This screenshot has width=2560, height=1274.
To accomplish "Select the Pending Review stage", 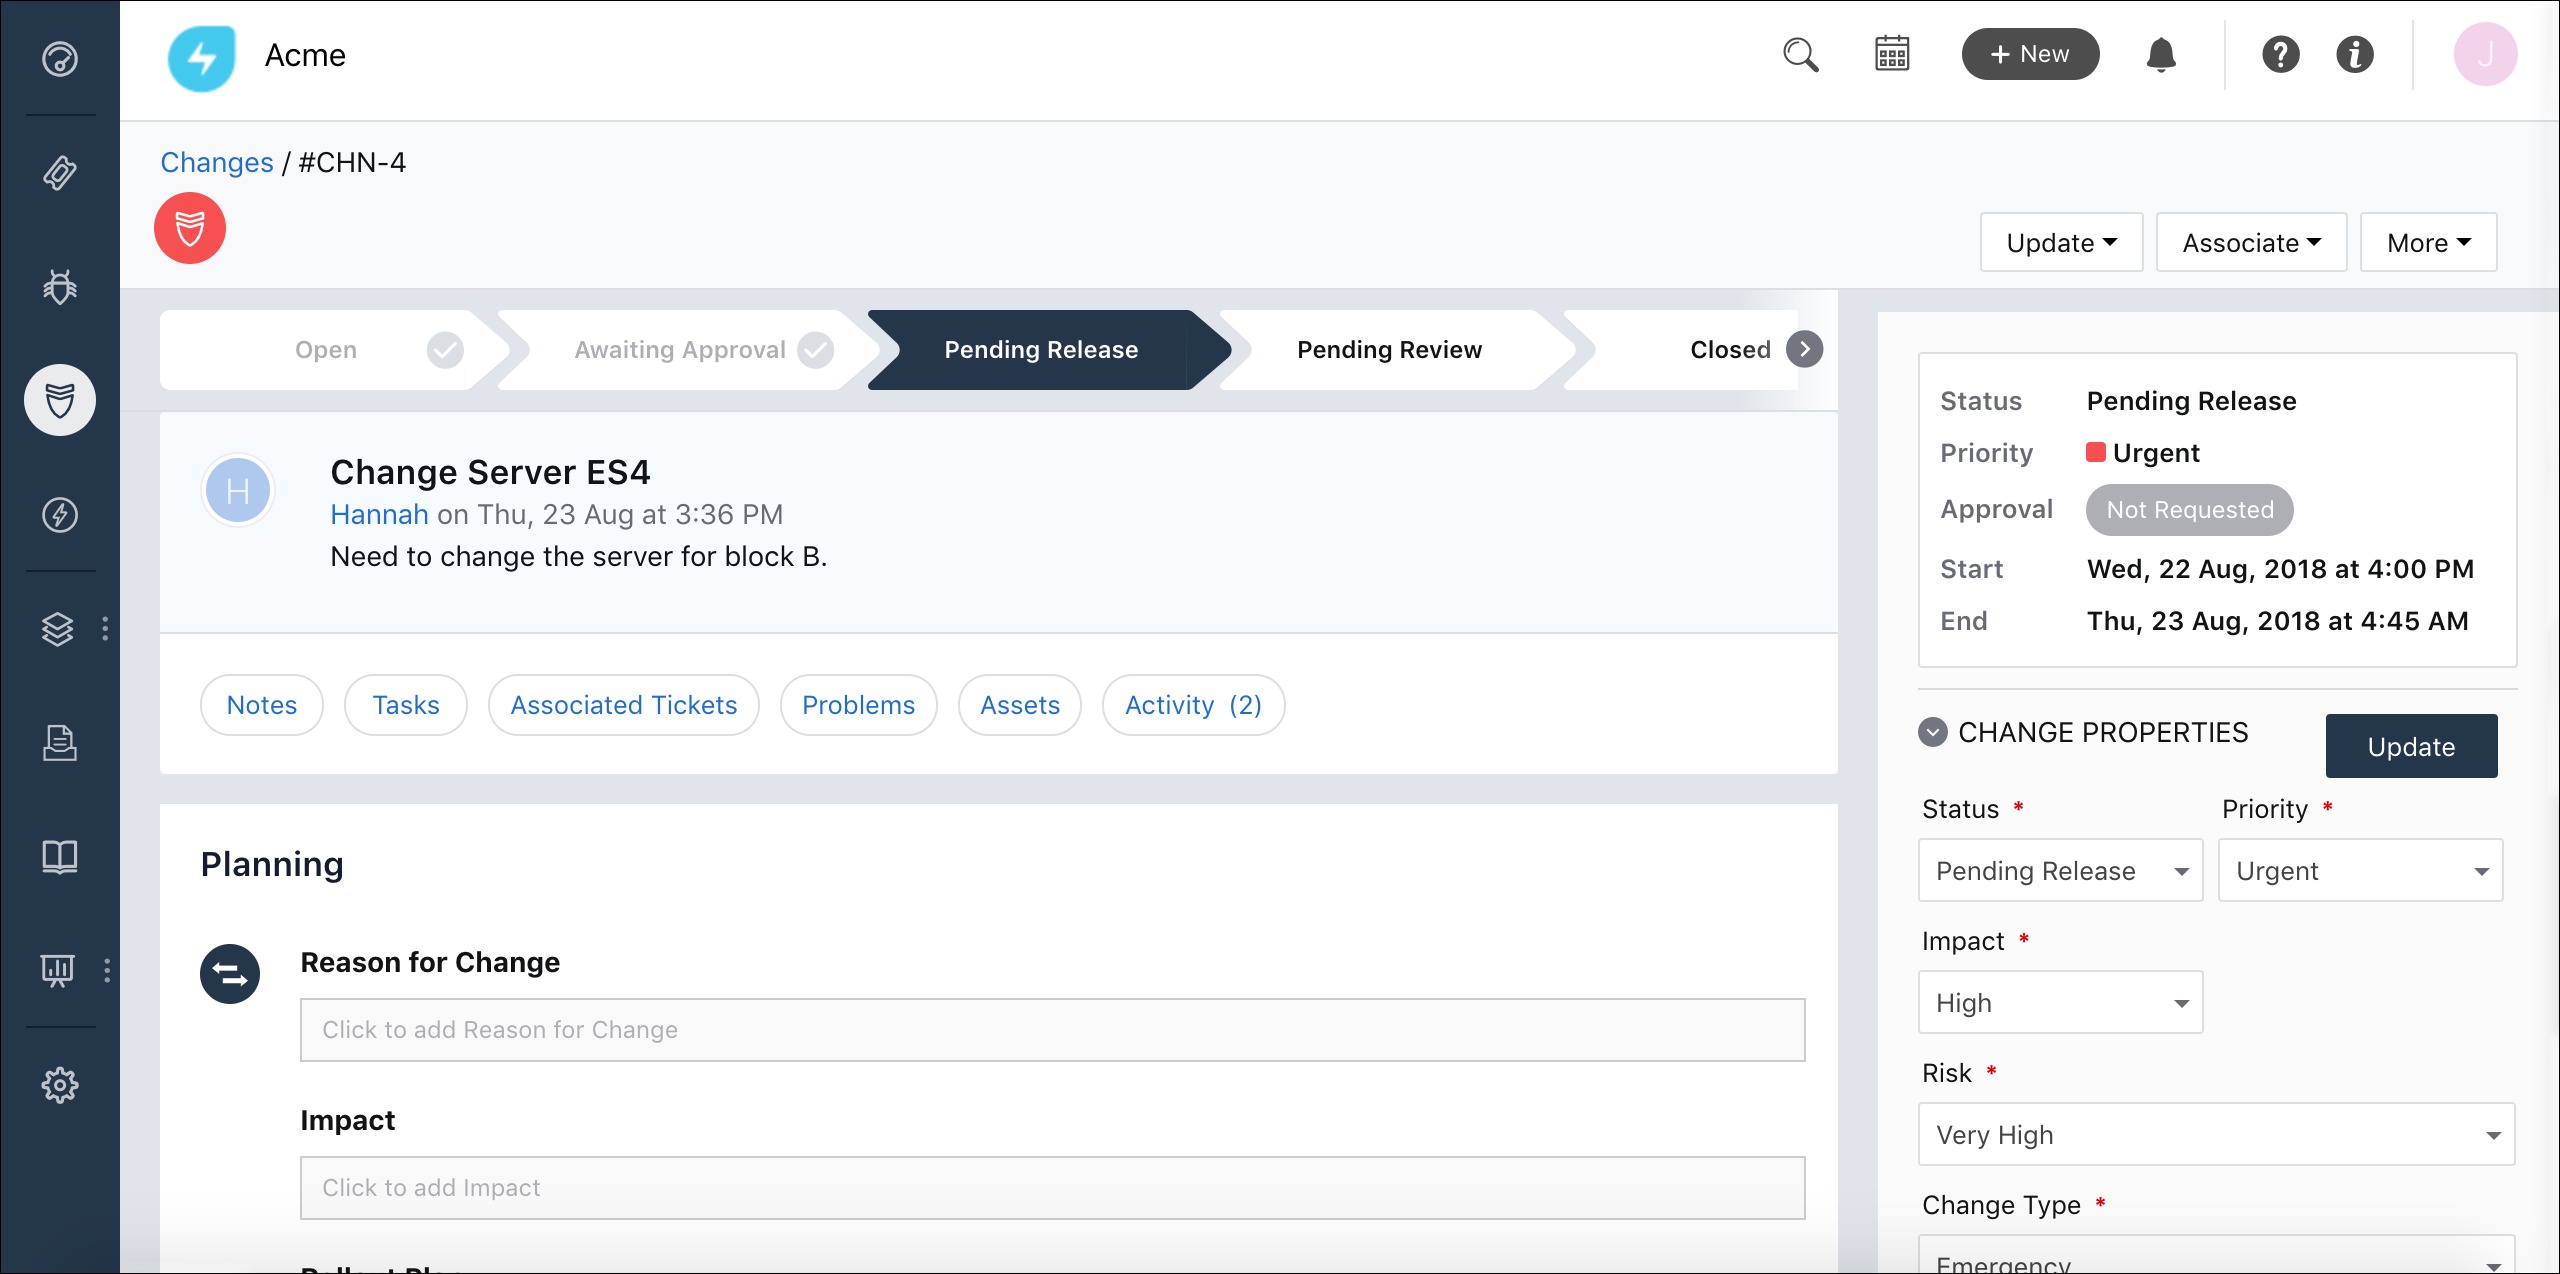I will pos(1388,350).
